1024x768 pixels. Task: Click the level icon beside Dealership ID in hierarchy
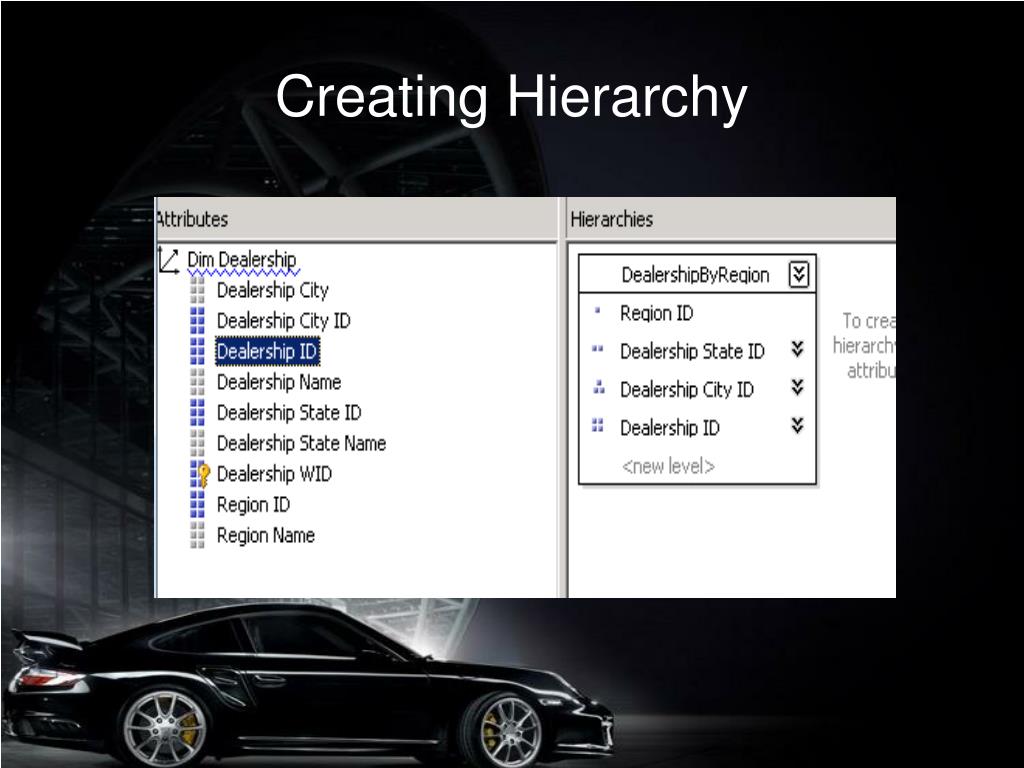[598, 426]
